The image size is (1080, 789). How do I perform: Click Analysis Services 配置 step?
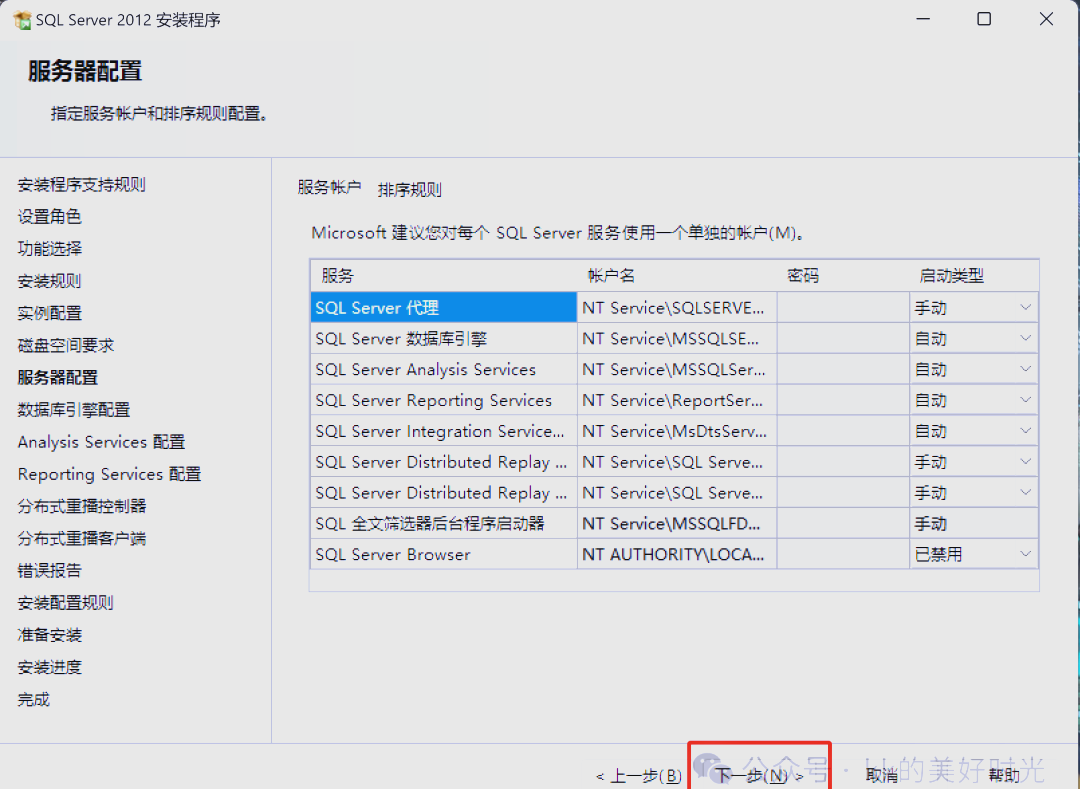pyautogui.click(x=101, y=442)
